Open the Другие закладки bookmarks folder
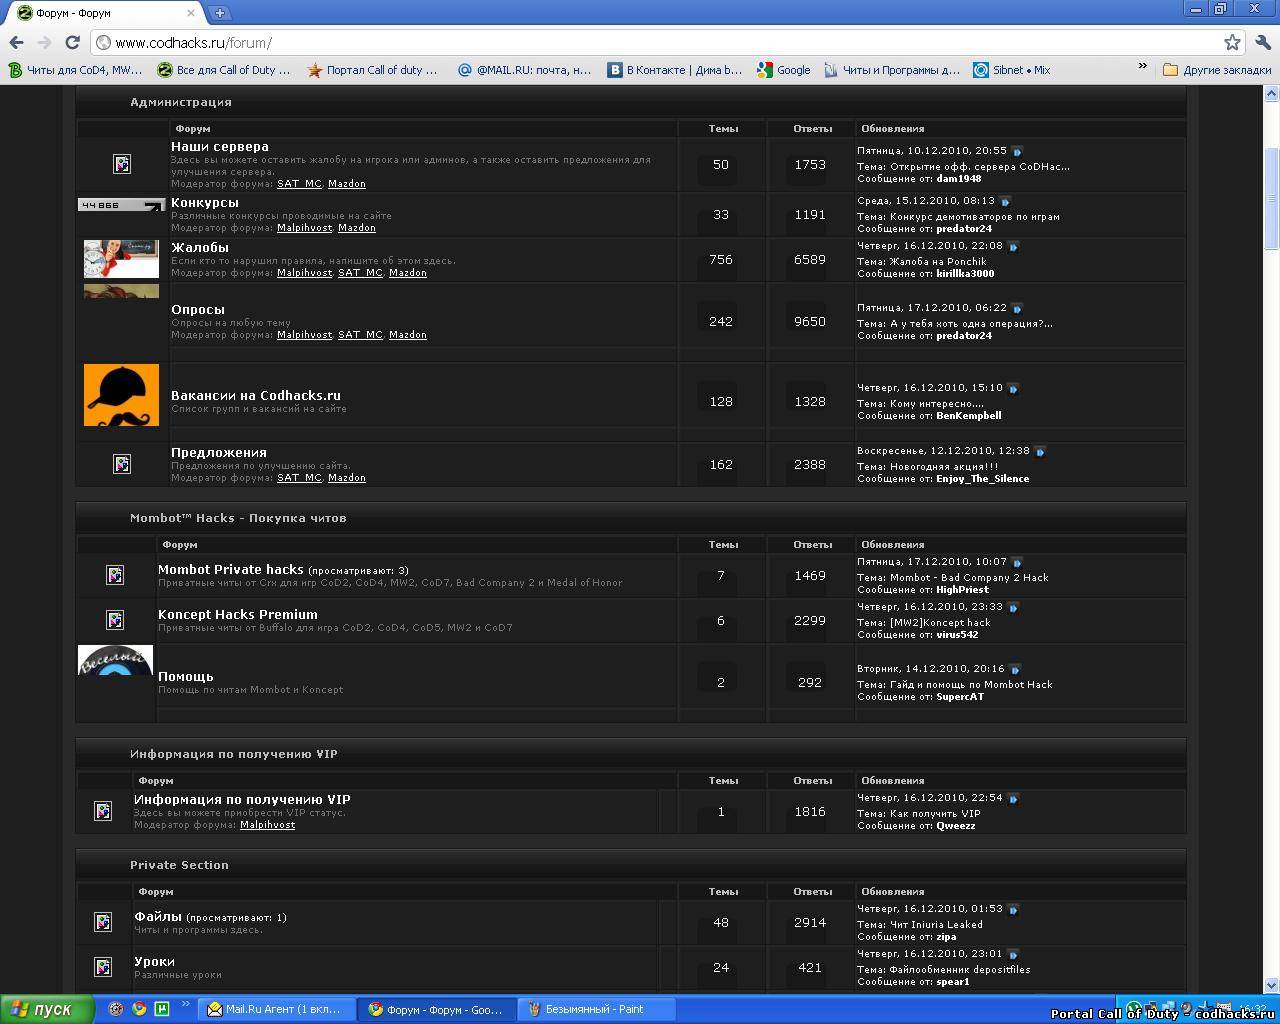 point(1216,70)
